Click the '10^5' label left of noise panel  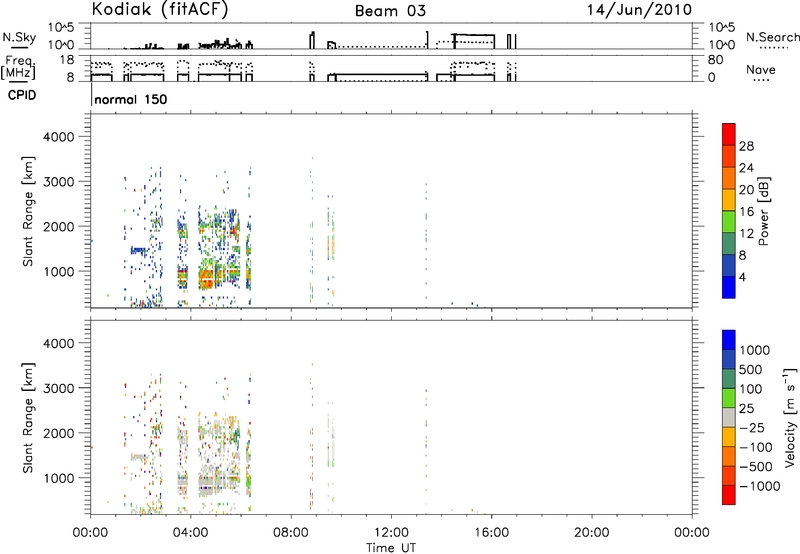point(61,27)
